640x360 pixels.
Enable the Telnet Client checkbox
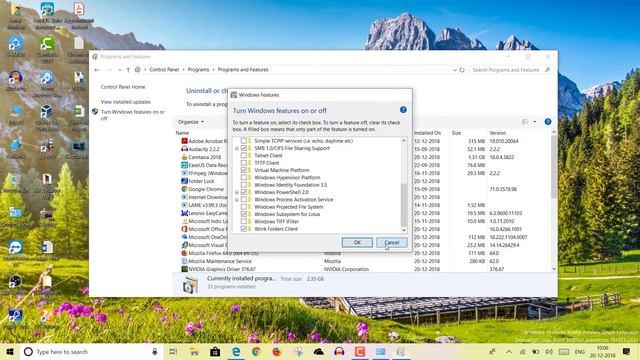click(244, 156)
